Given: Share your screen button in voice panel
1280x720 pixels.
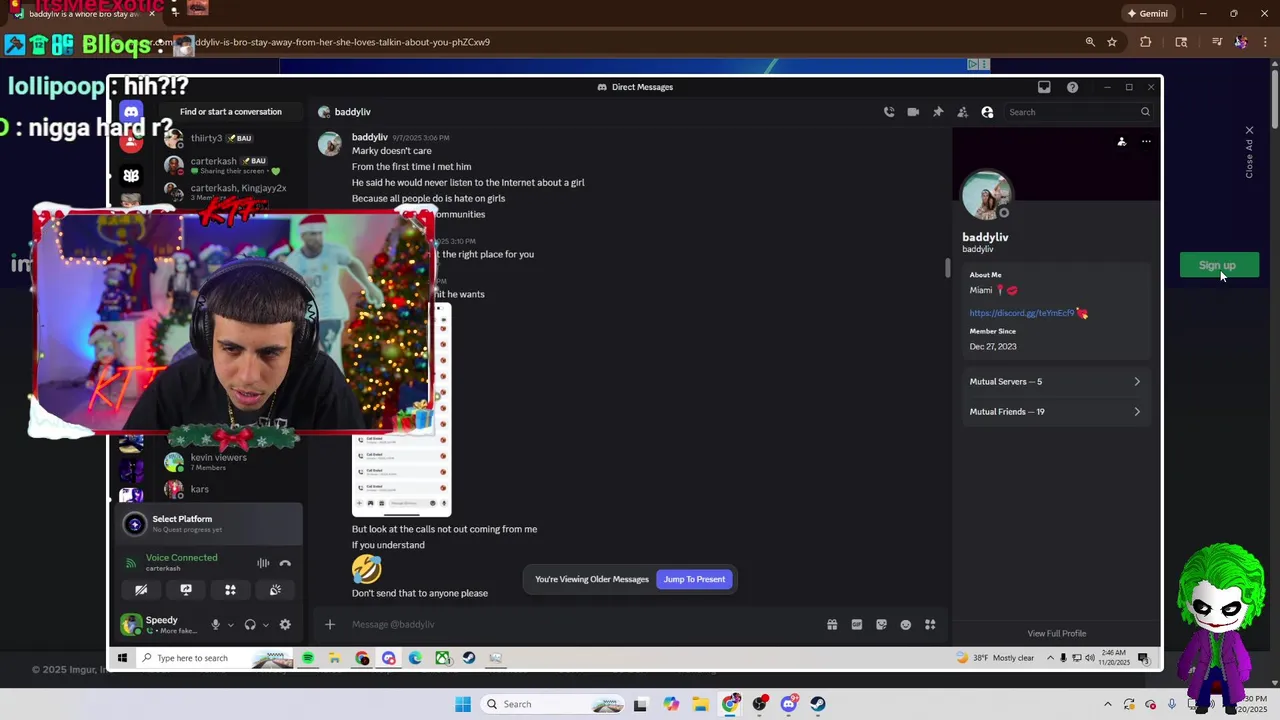Looking at the screenshot, I should pyautogui.click(x=186, y=590).
